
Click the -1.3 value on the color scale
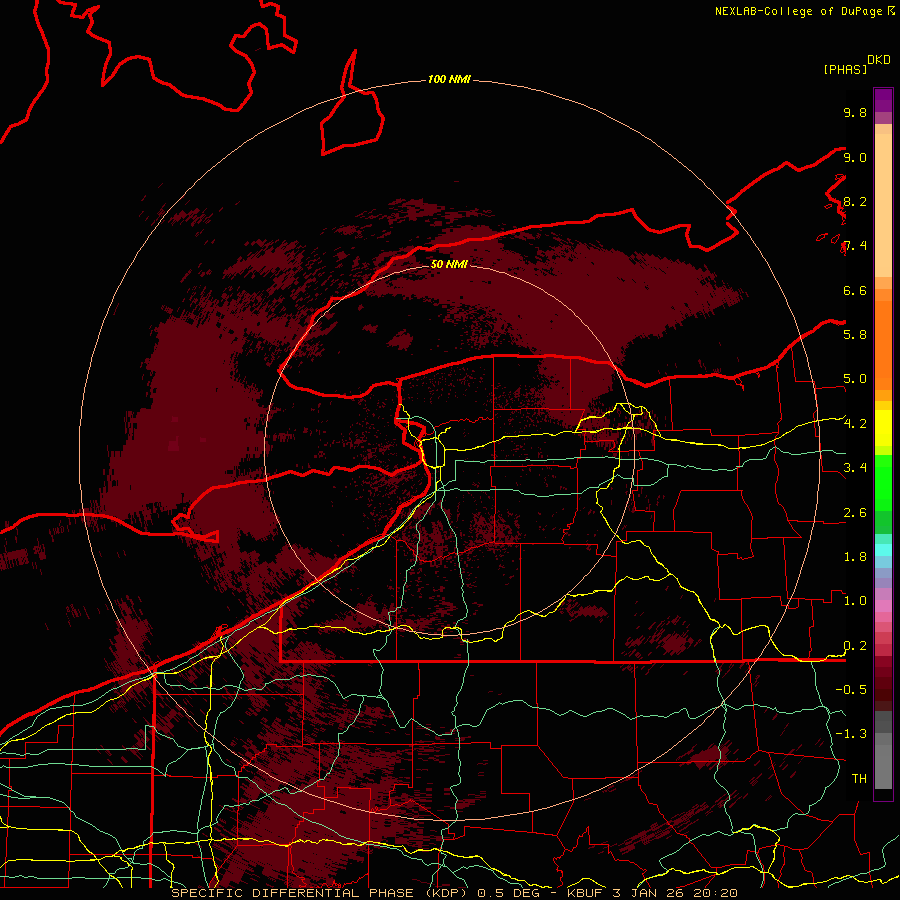pos(851,734)
